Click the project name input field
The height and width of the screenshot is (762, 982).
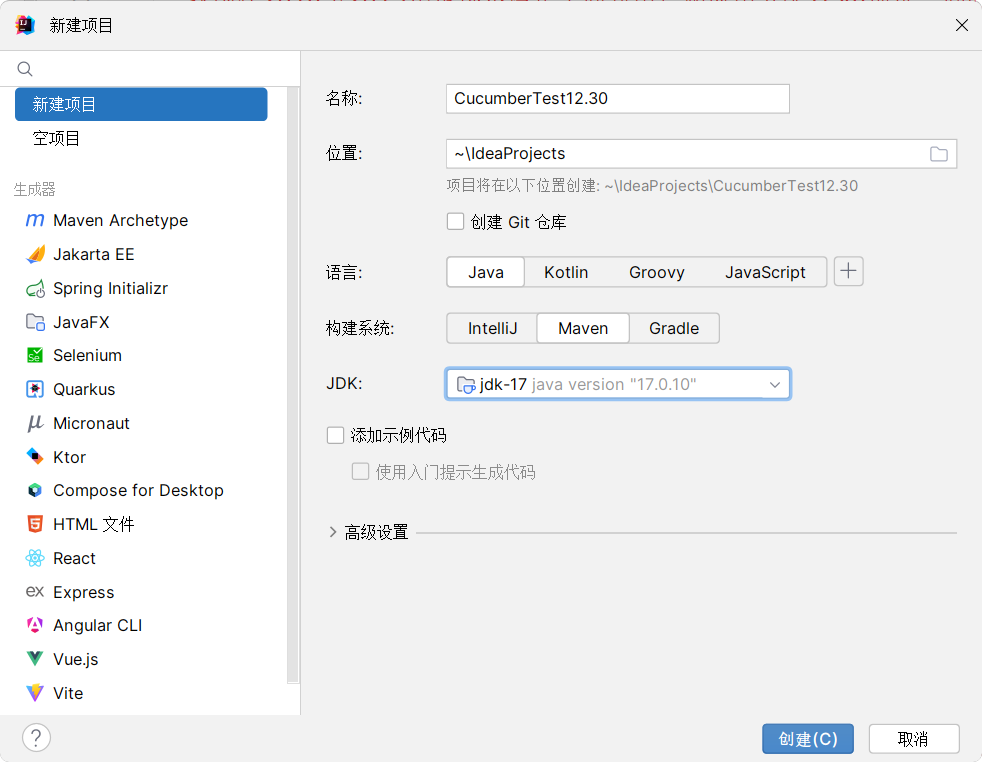(x=618, y=98)
